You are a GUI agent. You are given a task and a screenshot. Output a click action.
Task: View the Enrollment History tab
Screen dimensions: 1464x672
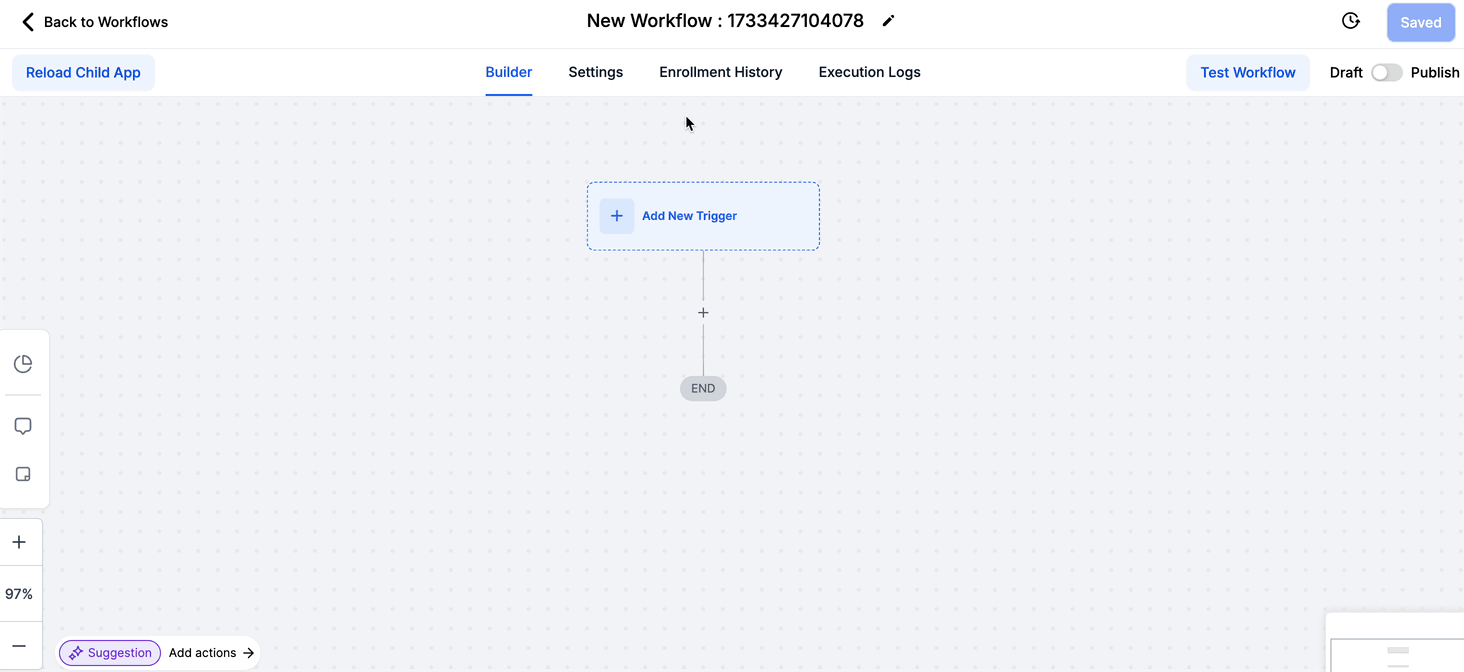(x=720, y=72)
